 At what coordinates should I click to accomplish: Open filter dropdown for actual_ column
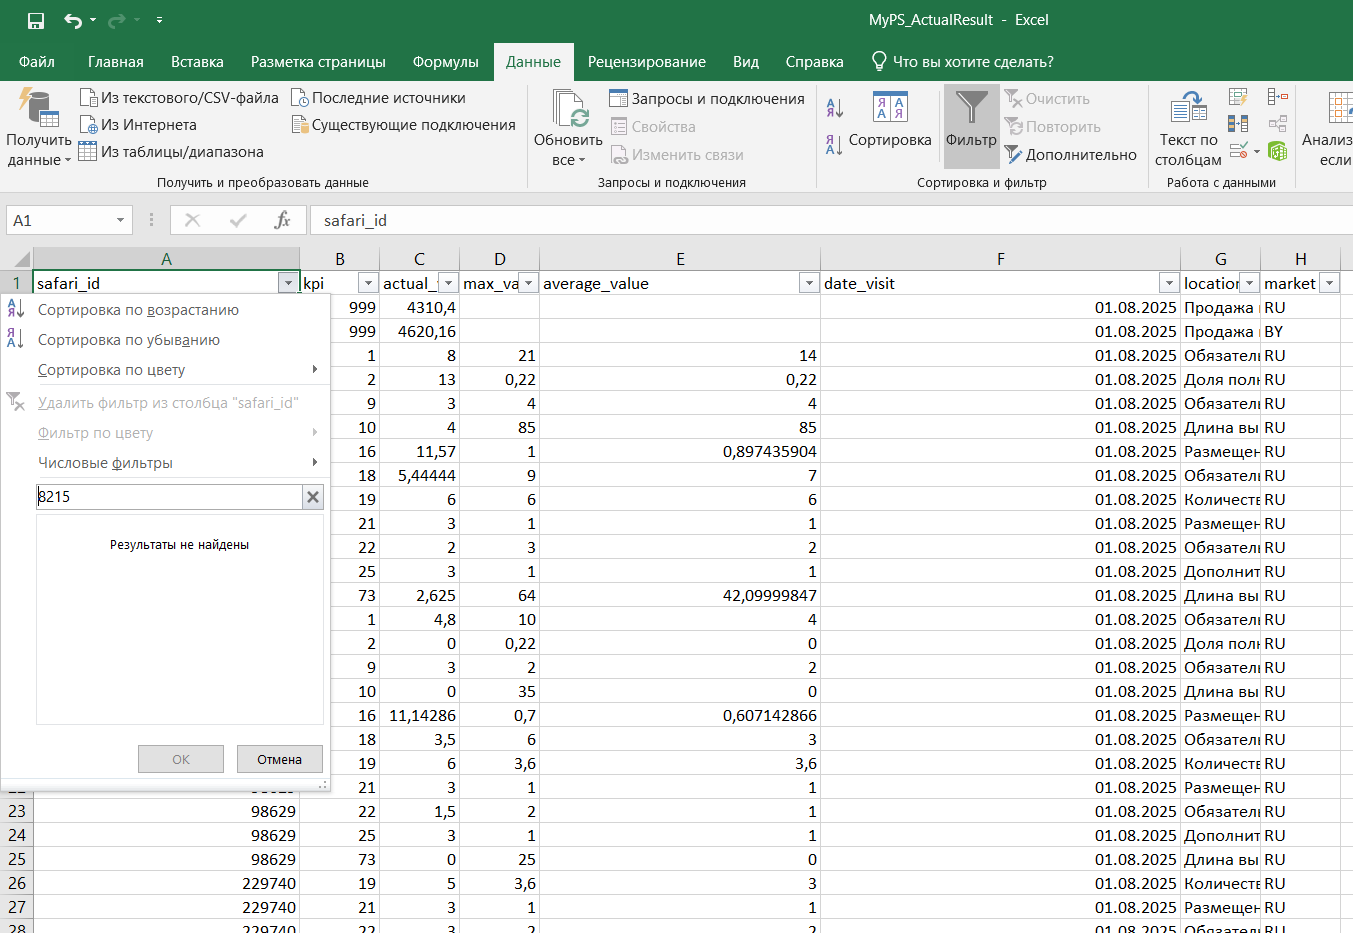448,284
